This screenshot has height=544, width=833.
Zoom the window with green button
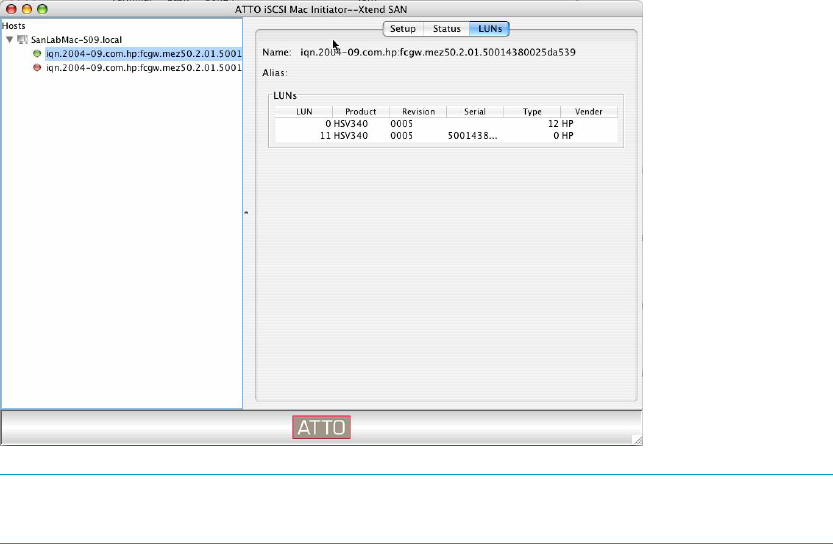[42, 9]
